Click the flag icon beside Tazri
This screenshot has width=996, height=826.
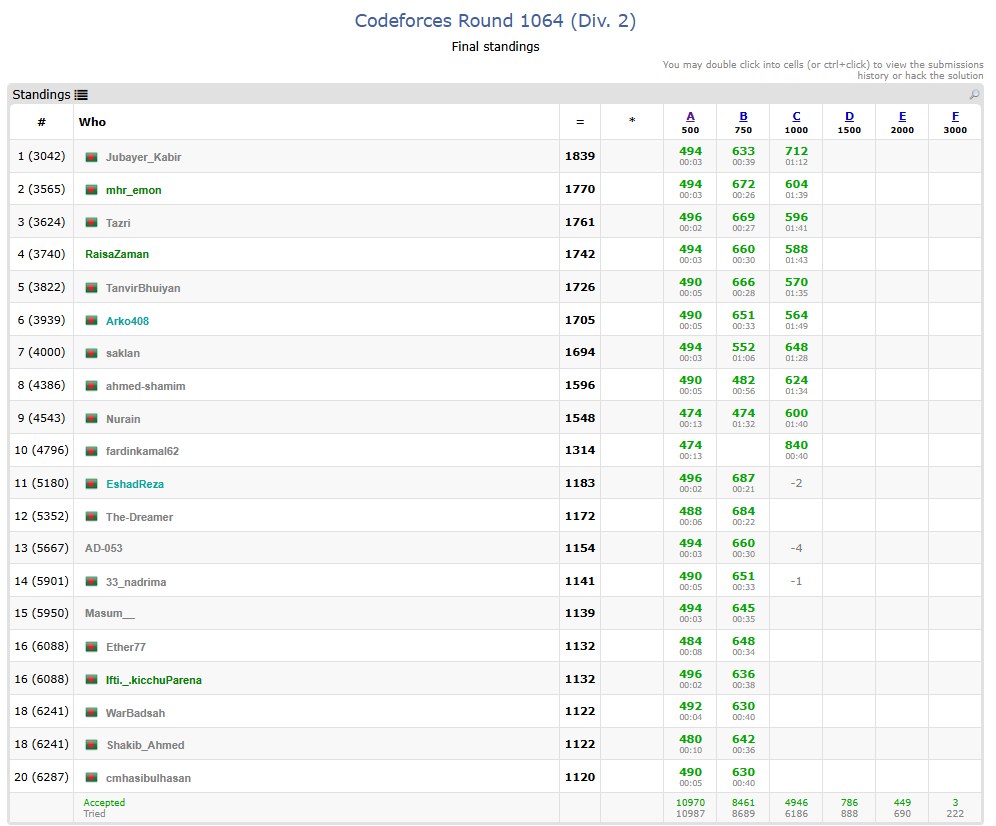pos(91,222)
